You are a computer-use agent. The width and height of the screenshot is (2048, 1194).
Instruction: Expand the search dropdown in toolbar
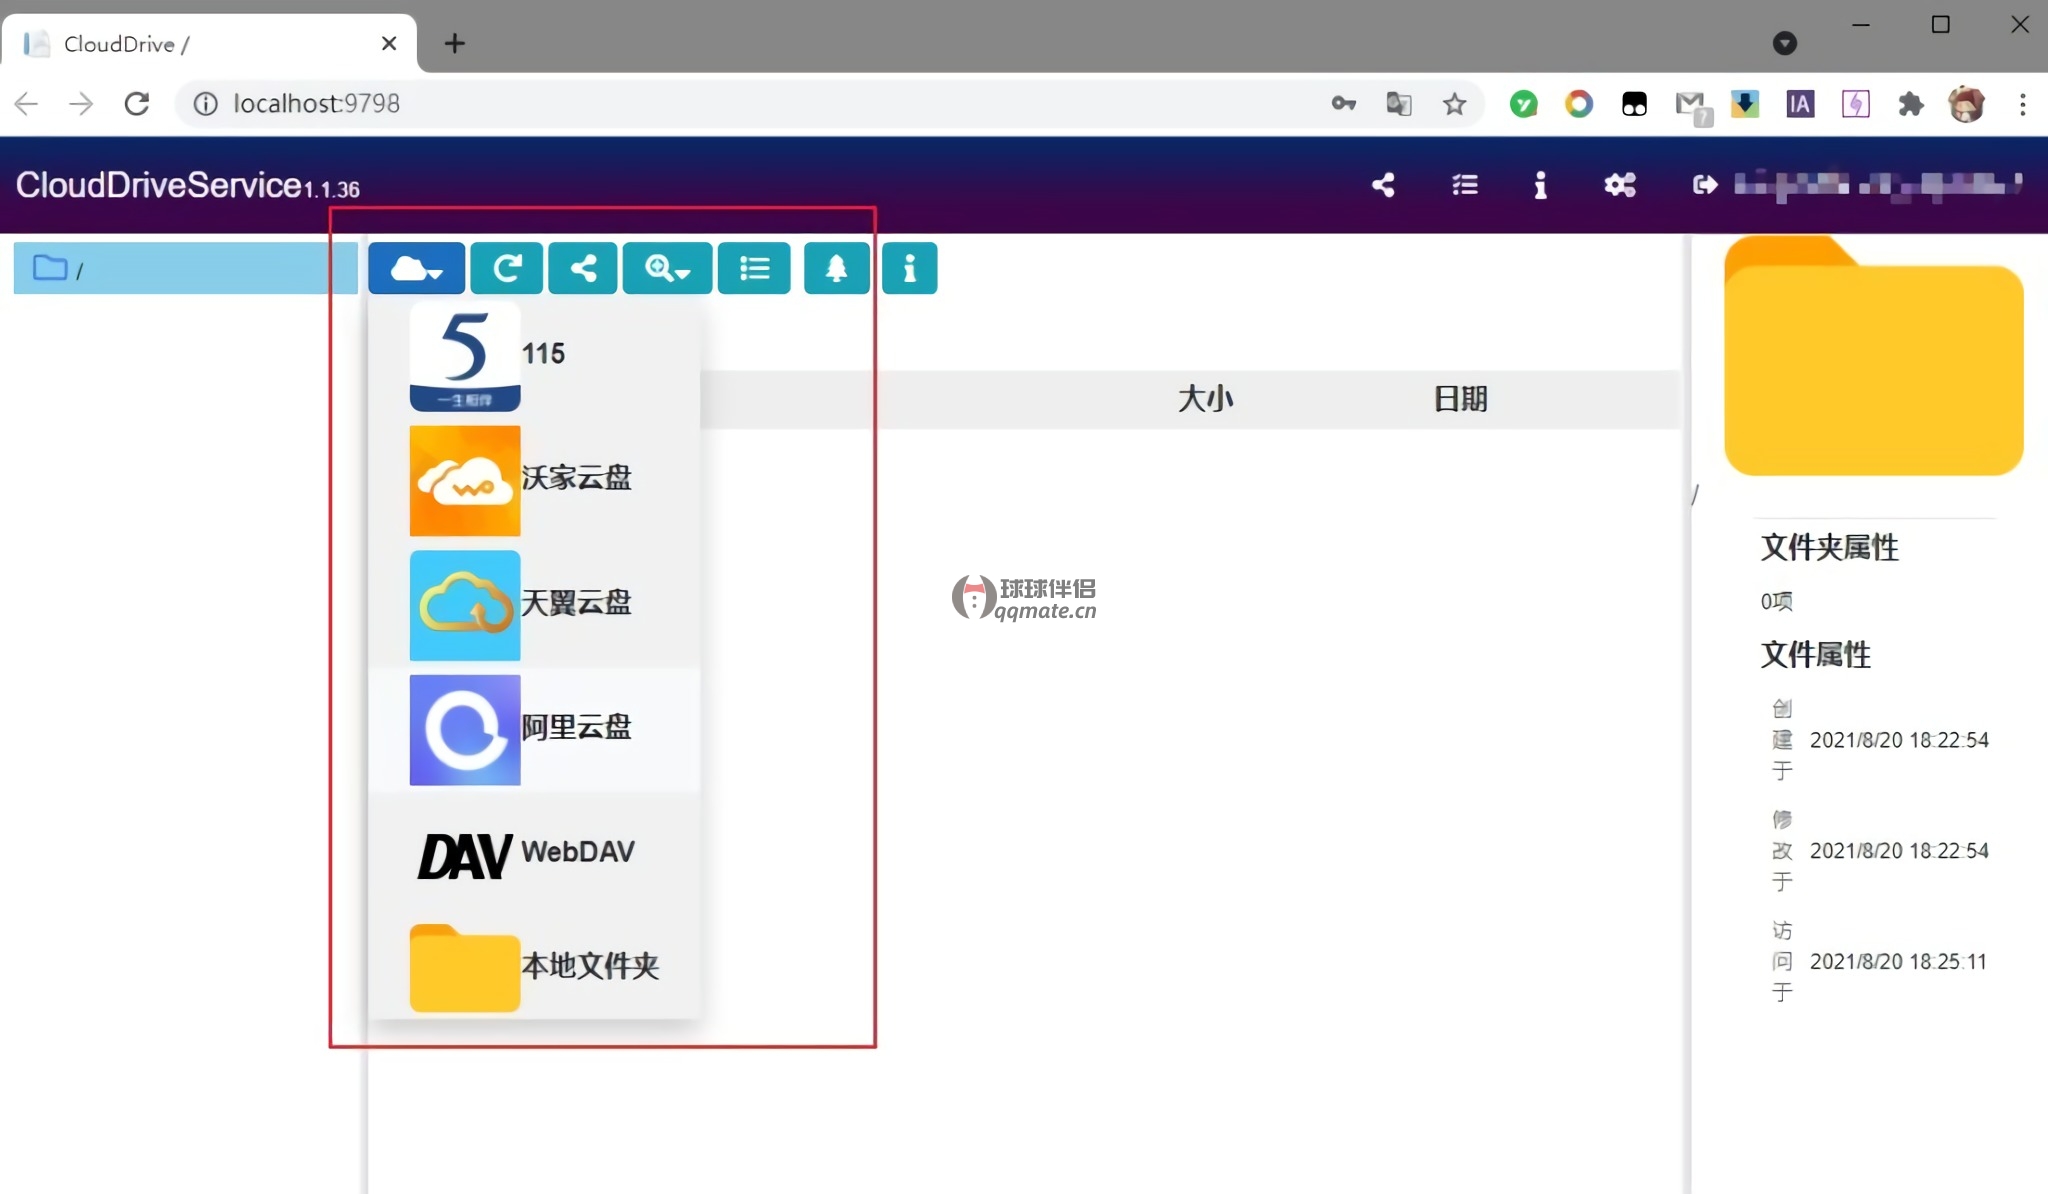point(667,268)
